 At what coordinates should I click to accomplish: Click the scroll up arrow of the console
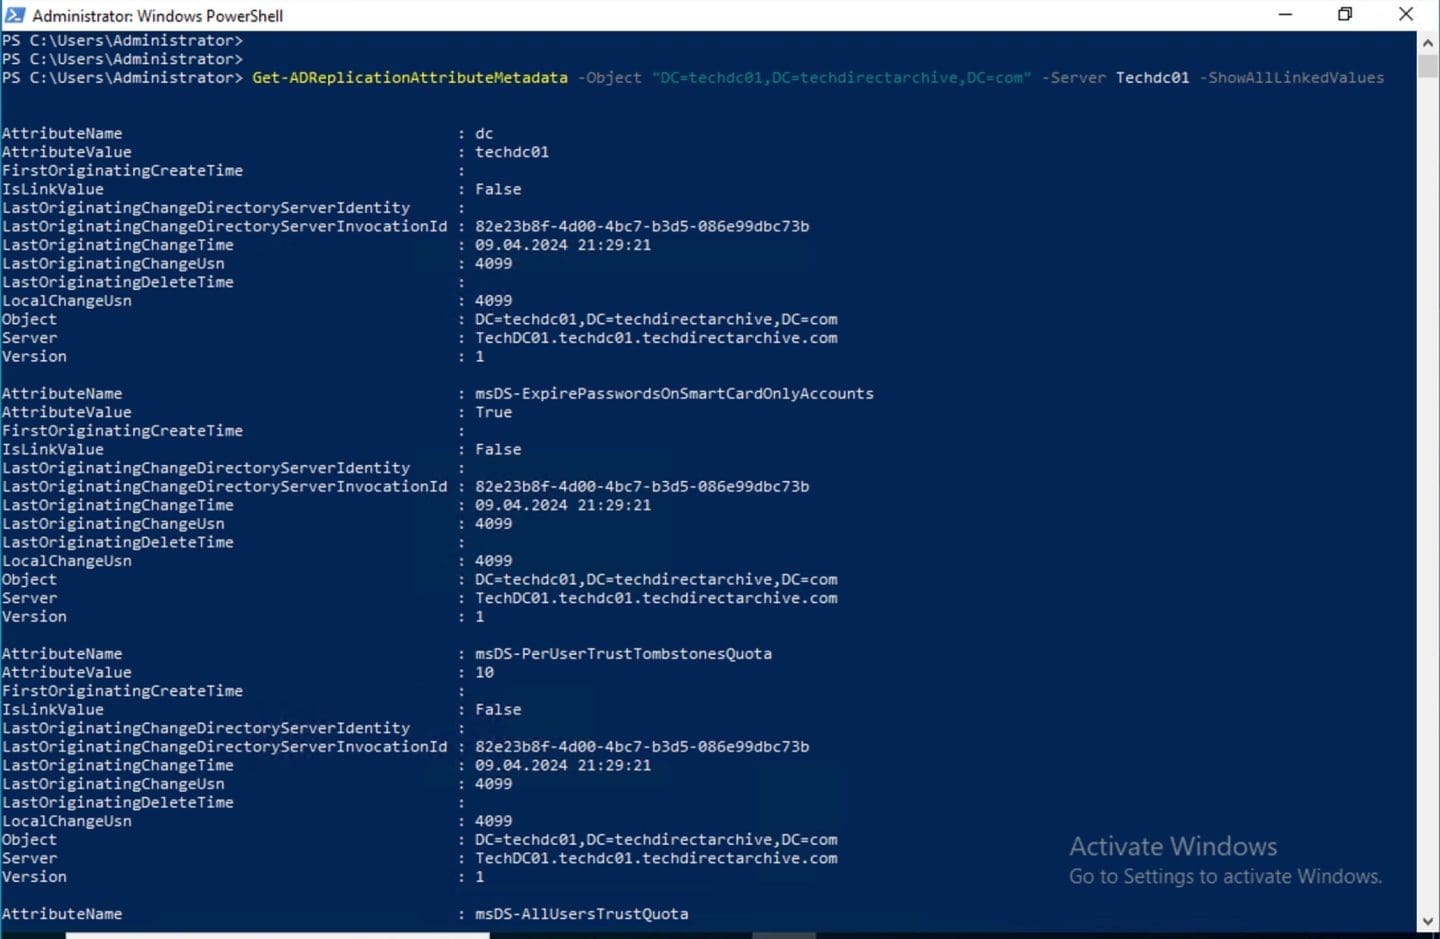click(x=1427, y=43)
